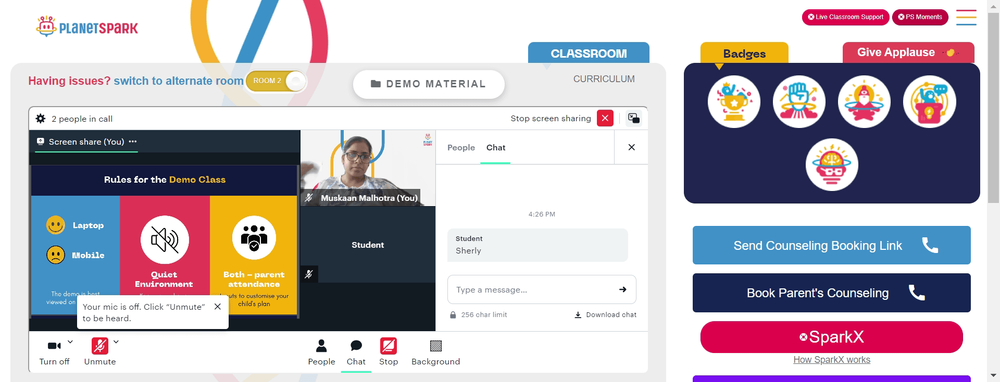Award the trophy badge

point(733,102)
